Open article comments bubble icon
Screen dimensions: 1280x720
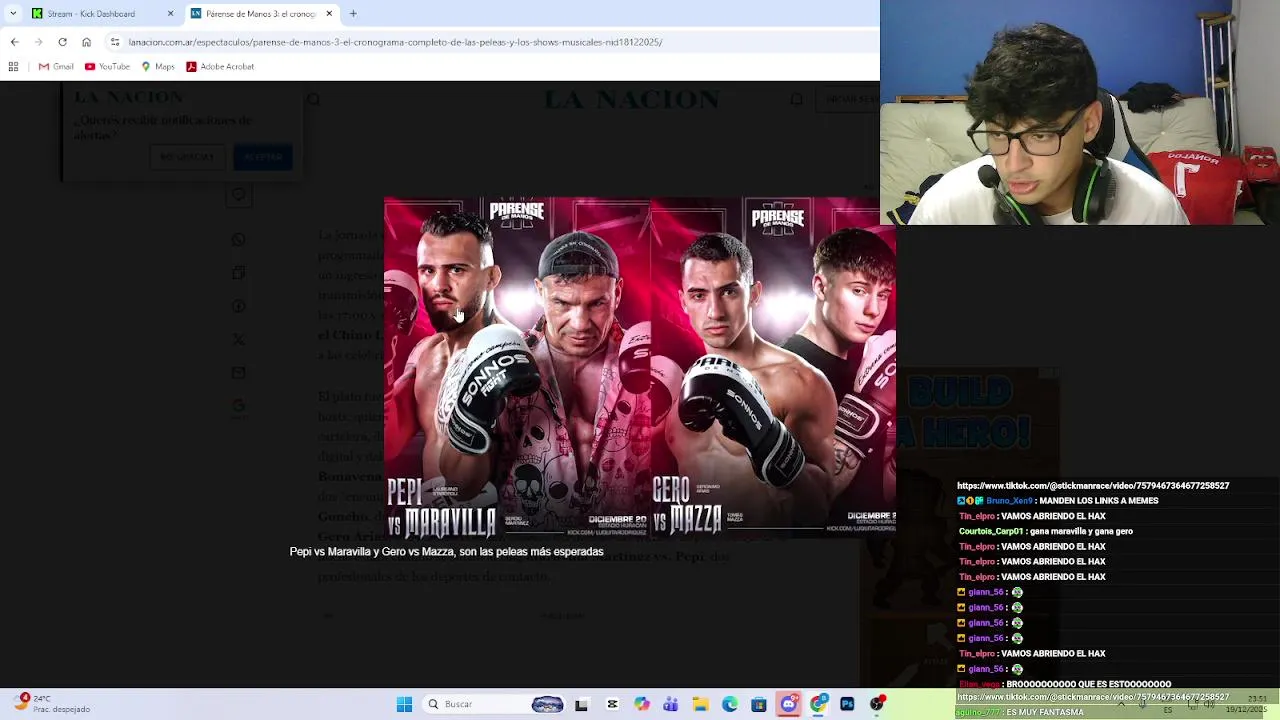click(238, 196)
